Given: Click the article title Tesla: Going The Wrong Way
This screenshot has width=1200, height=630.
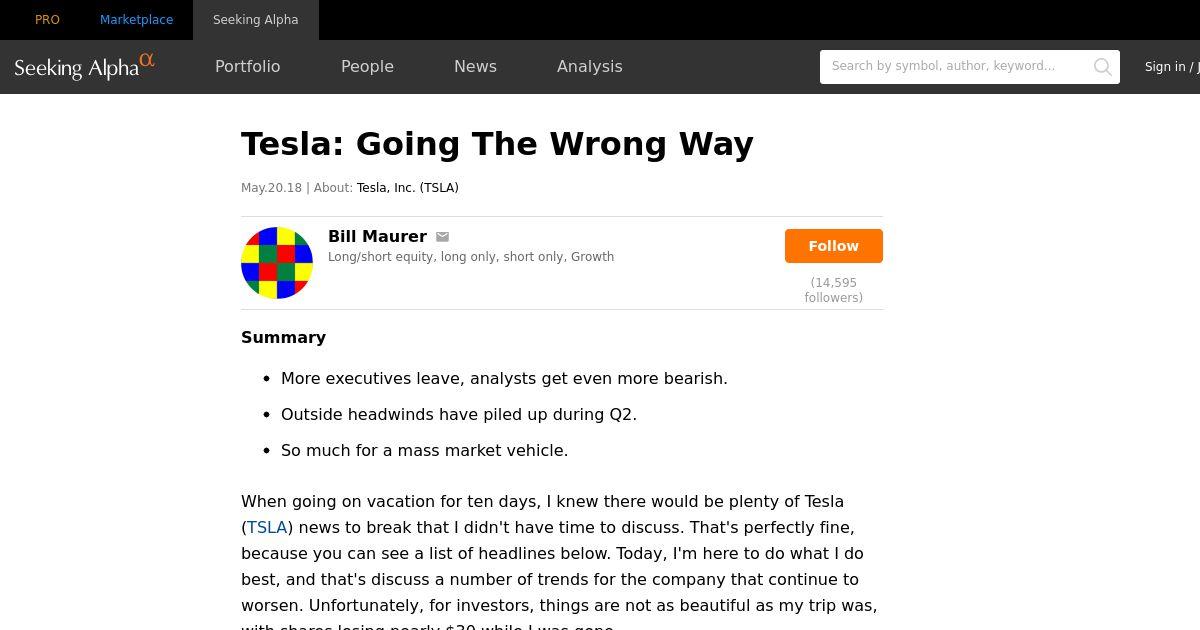Looking at the screenshot, I should pos(497,144).
